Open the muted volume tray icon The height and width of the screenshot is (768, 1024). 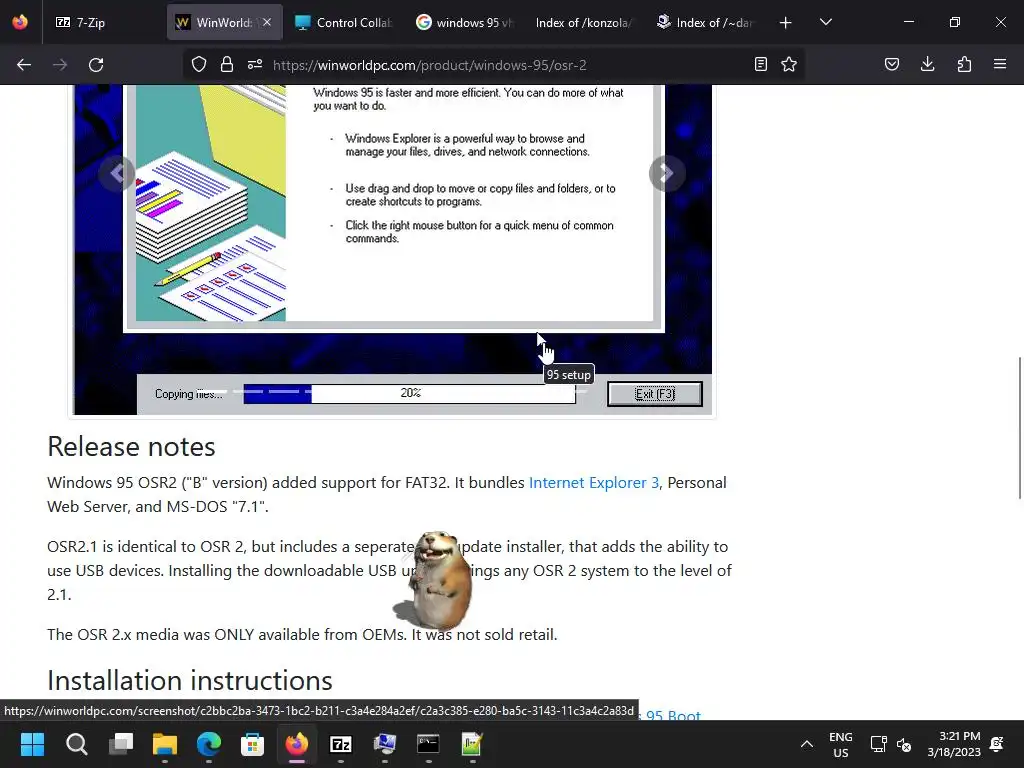point(904,744)
